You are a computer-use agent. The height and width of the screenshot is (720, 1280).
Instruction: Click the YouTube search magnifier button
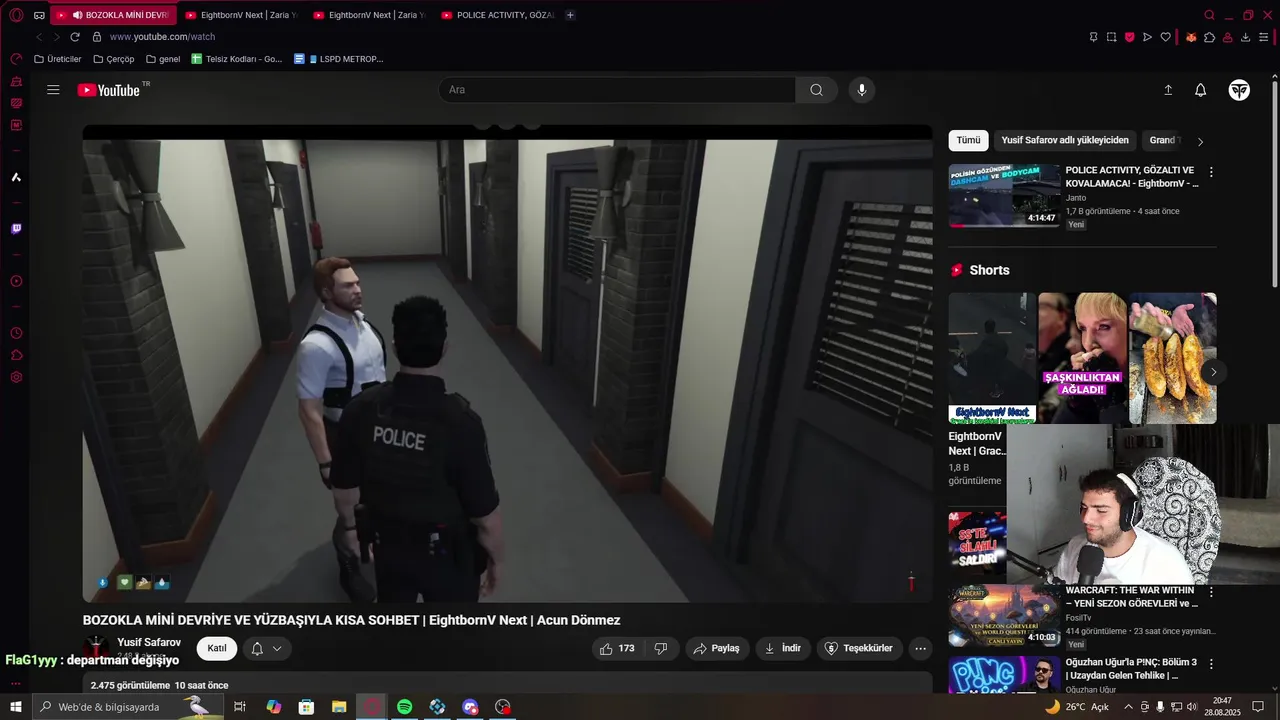[x=816, y=90]
